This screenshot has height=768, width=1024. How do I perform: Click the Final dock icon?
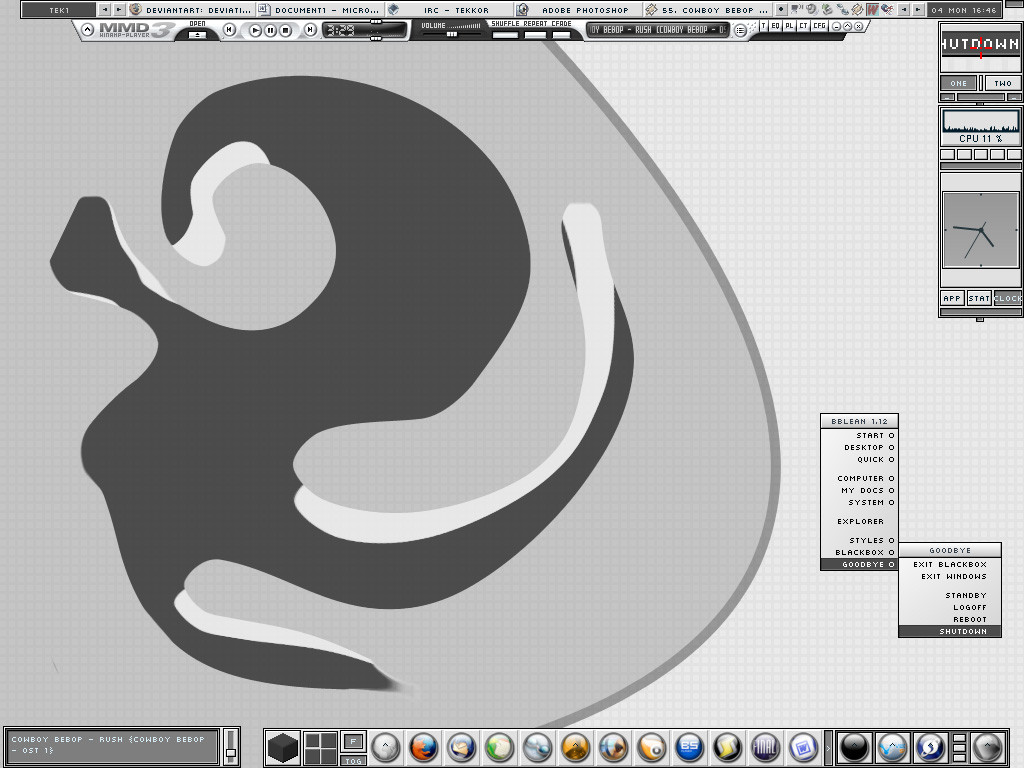[x=765, y=747]
